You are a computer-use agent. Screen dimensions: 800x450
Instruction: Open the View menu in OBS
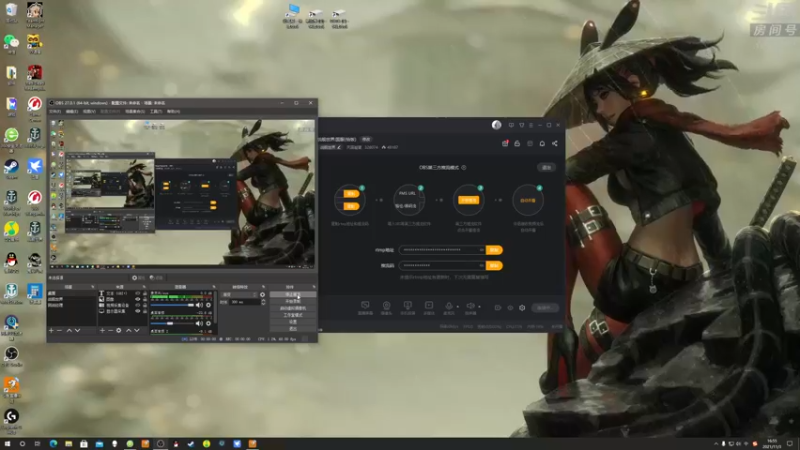(x=89, y=111)
